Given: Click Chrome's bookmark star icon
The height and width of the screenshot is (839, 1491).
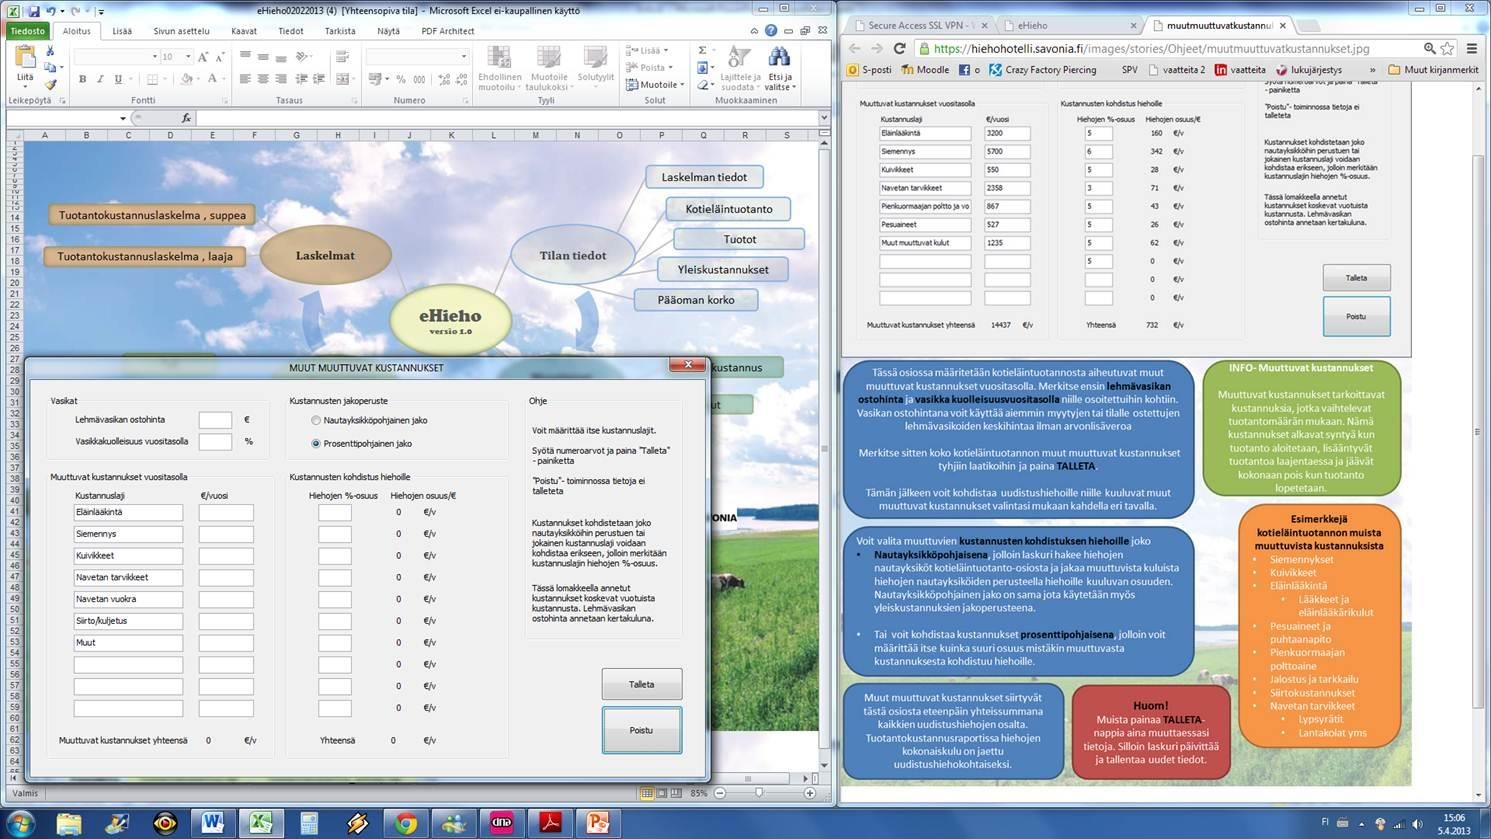Looking at the screenshot, I should 1448,48.
